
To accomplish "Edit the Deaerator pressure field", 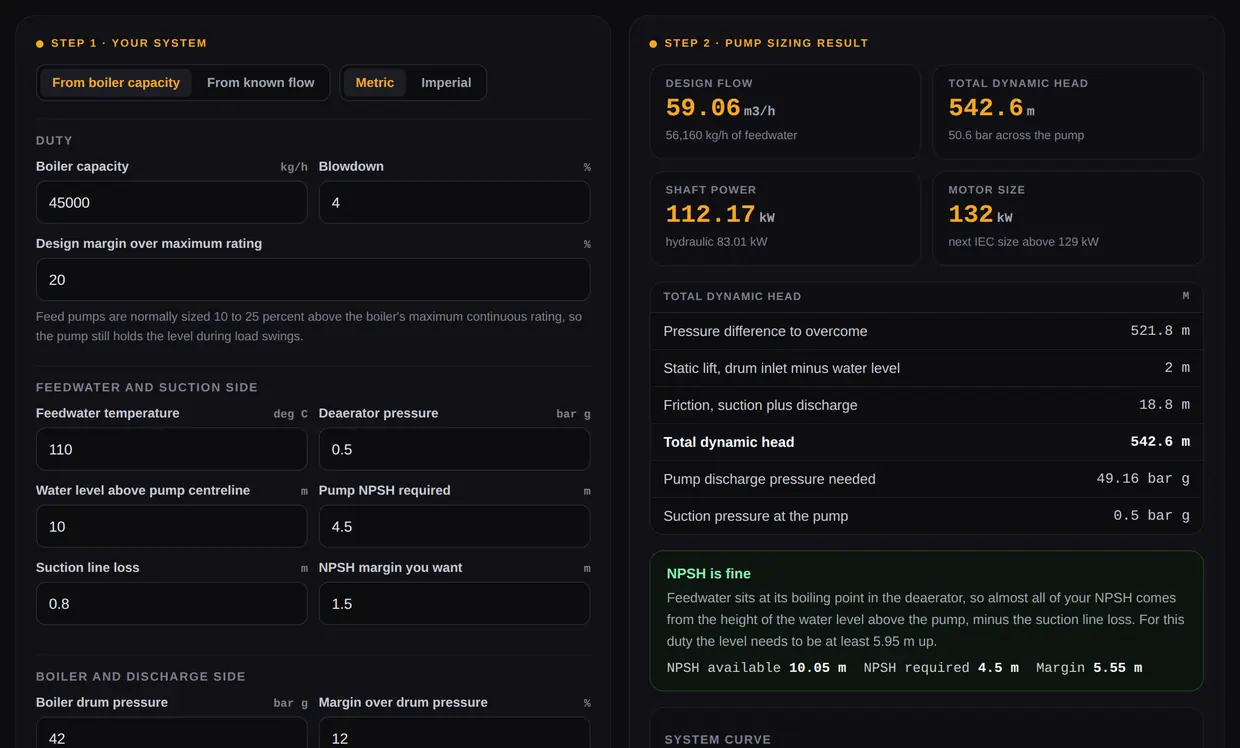I will tap(454, 449).
